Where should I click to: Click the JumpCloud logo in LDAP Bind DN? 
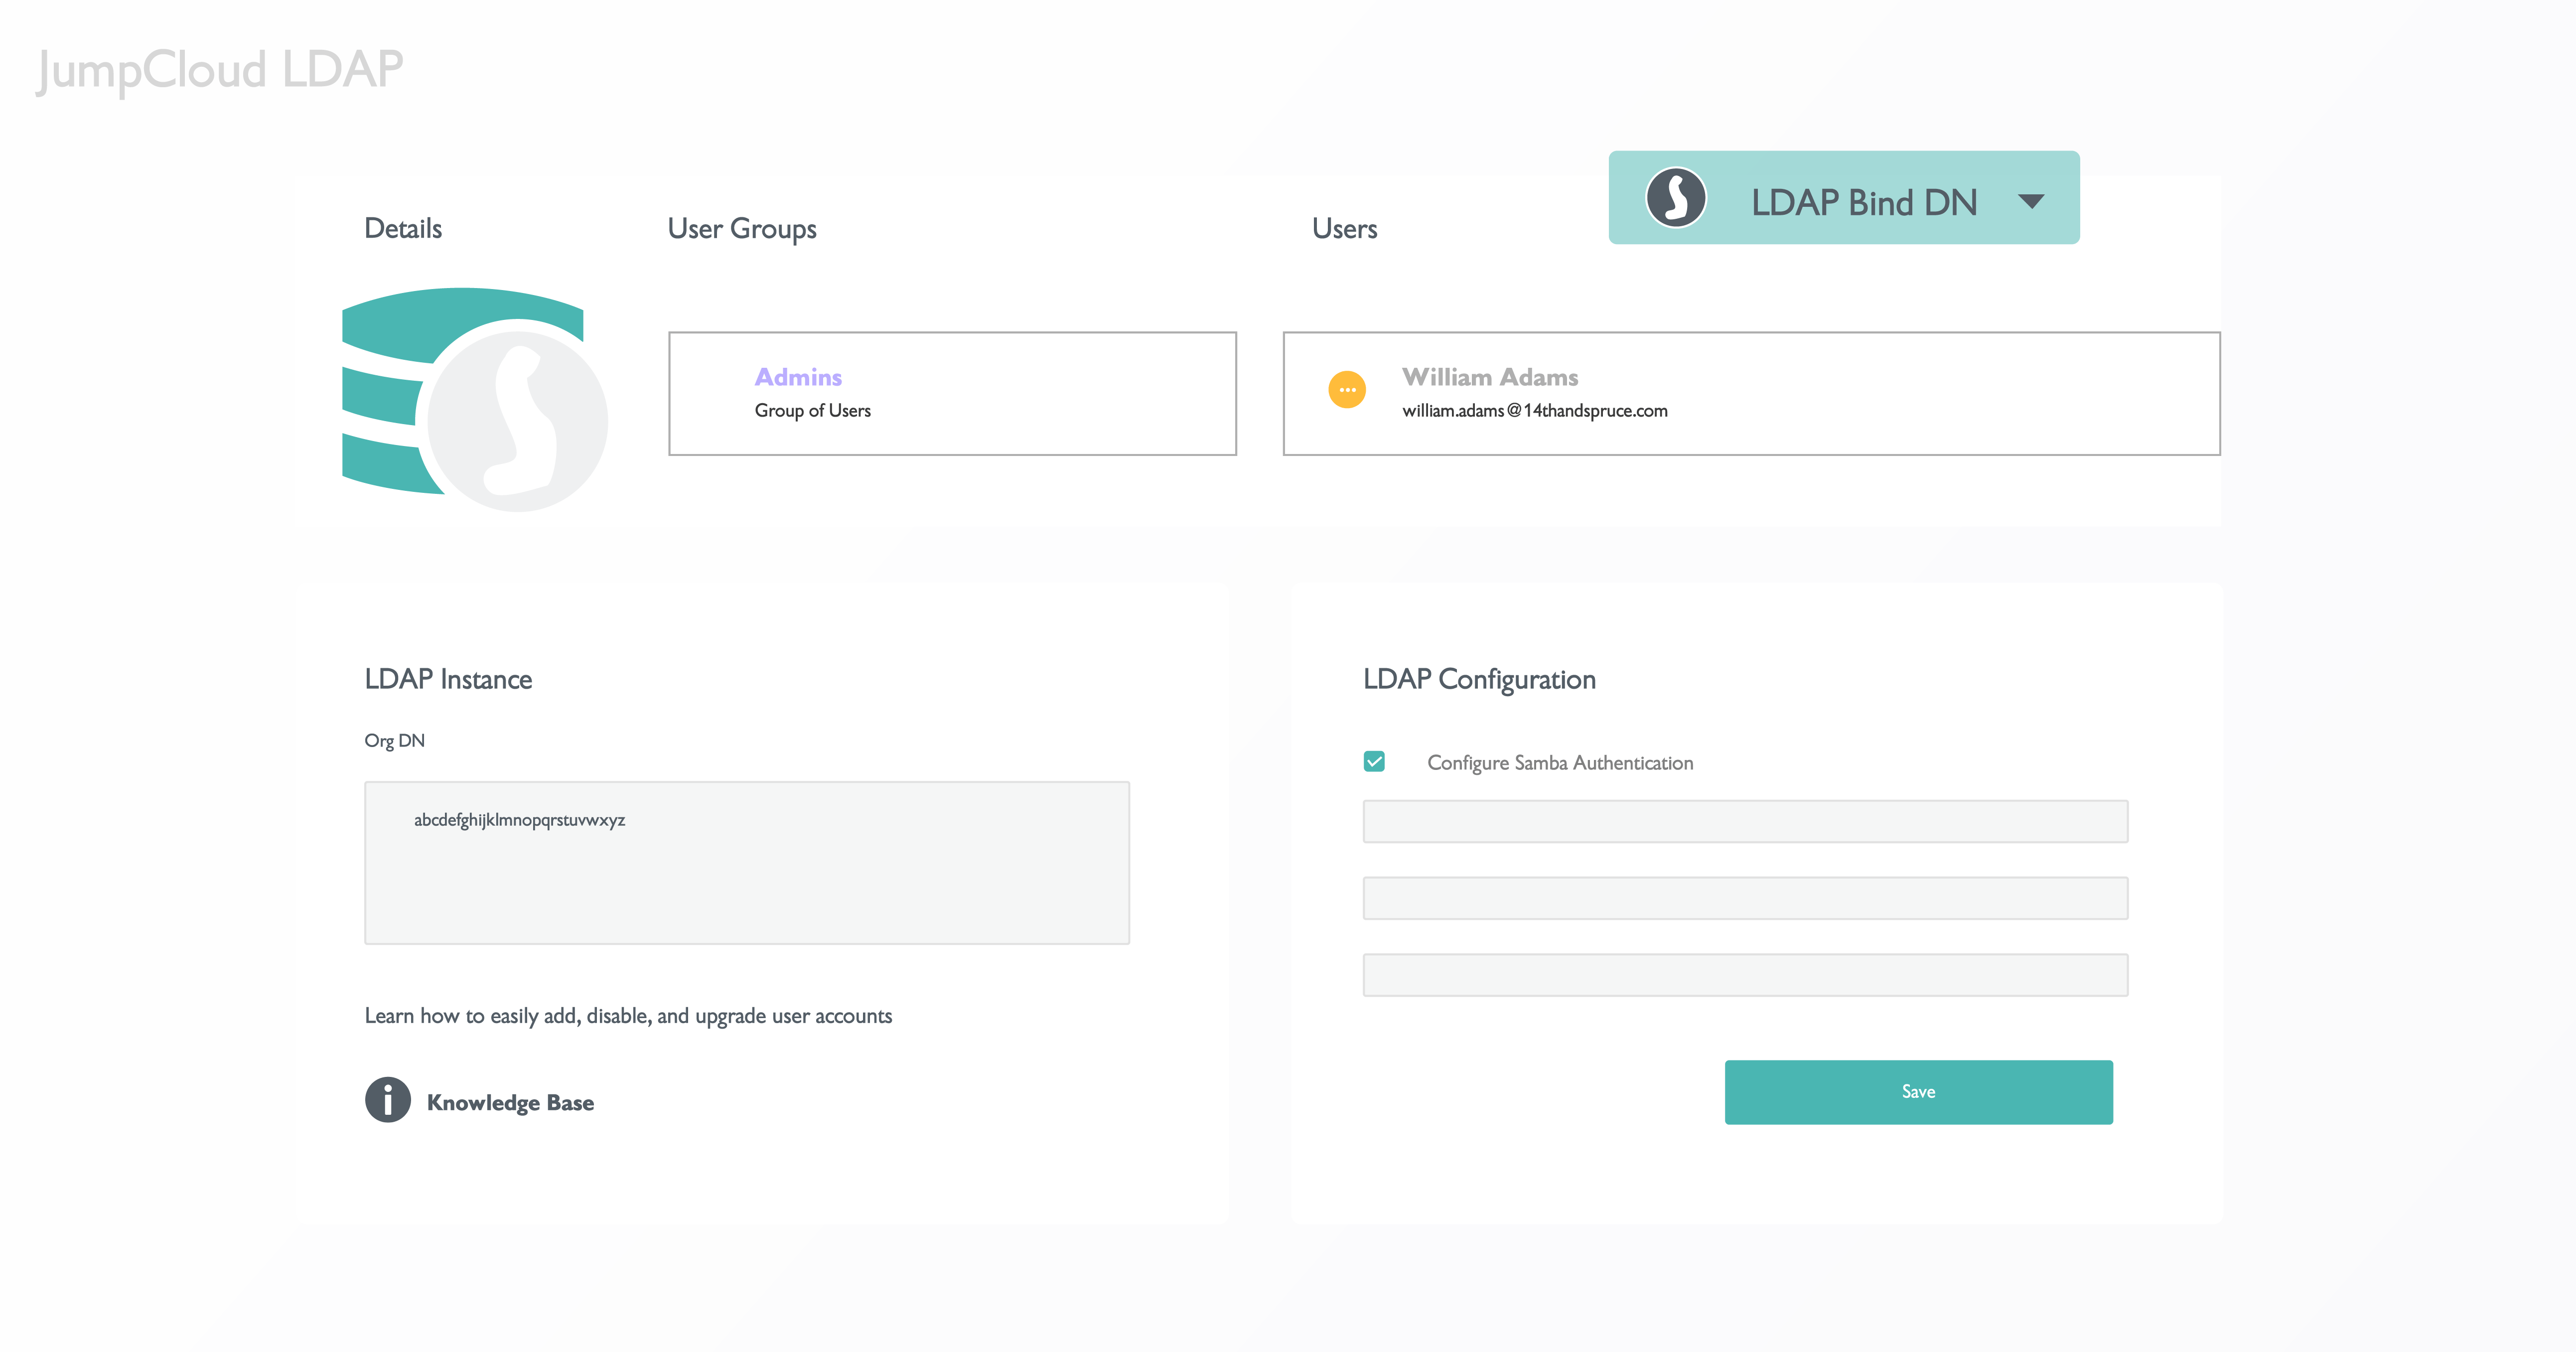pos(1675,198)
